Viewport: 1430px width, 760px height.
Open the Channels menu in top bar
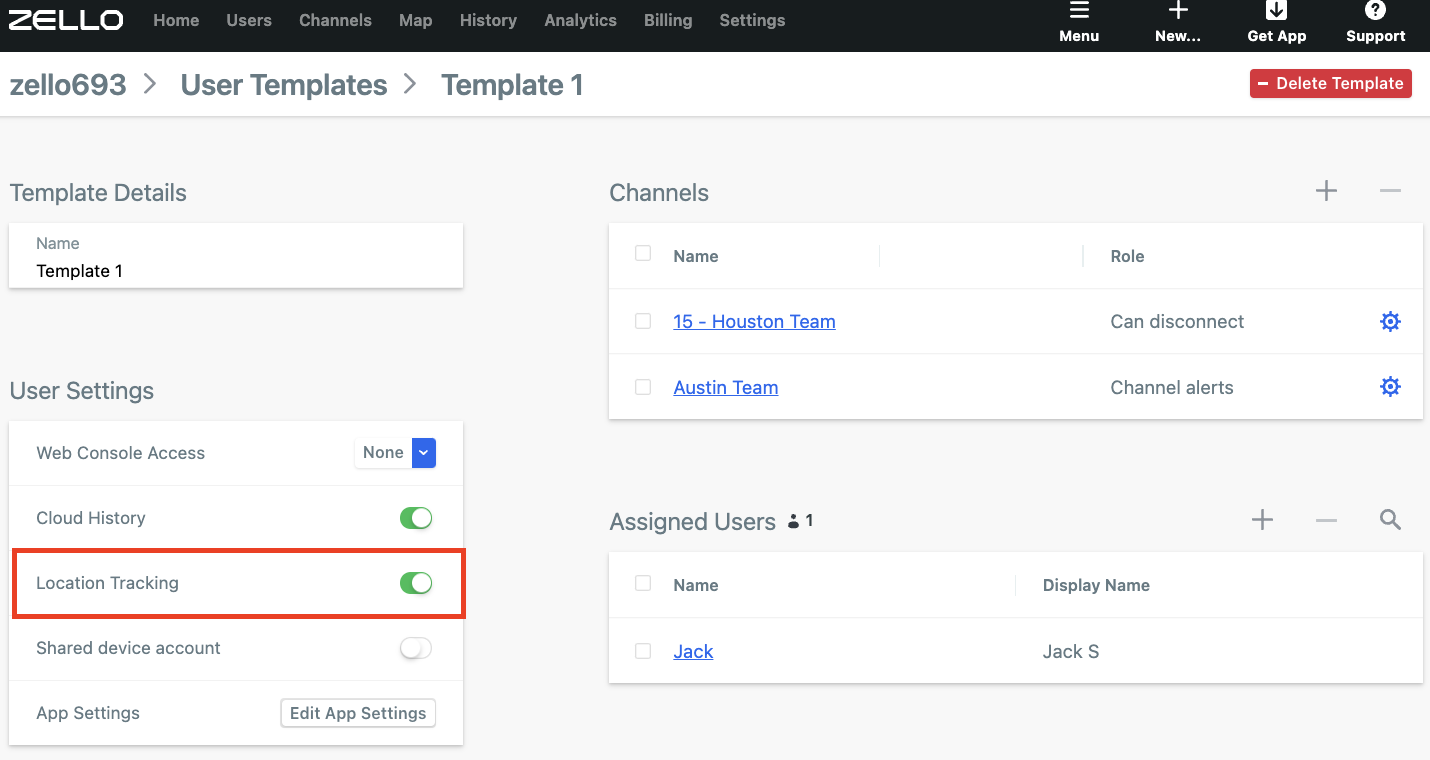pyautogui.click(x=335, y=20)
